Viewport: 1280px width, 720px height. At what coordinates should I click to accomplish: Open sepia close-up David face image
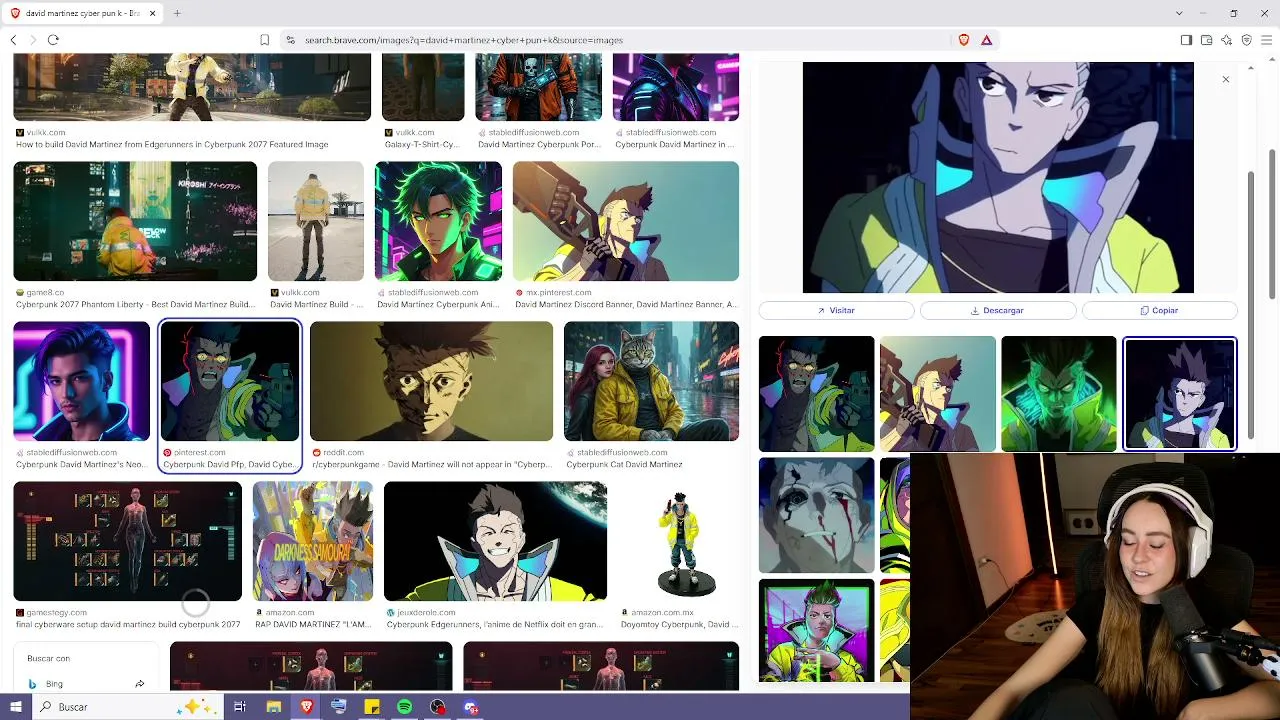point(431,381)
